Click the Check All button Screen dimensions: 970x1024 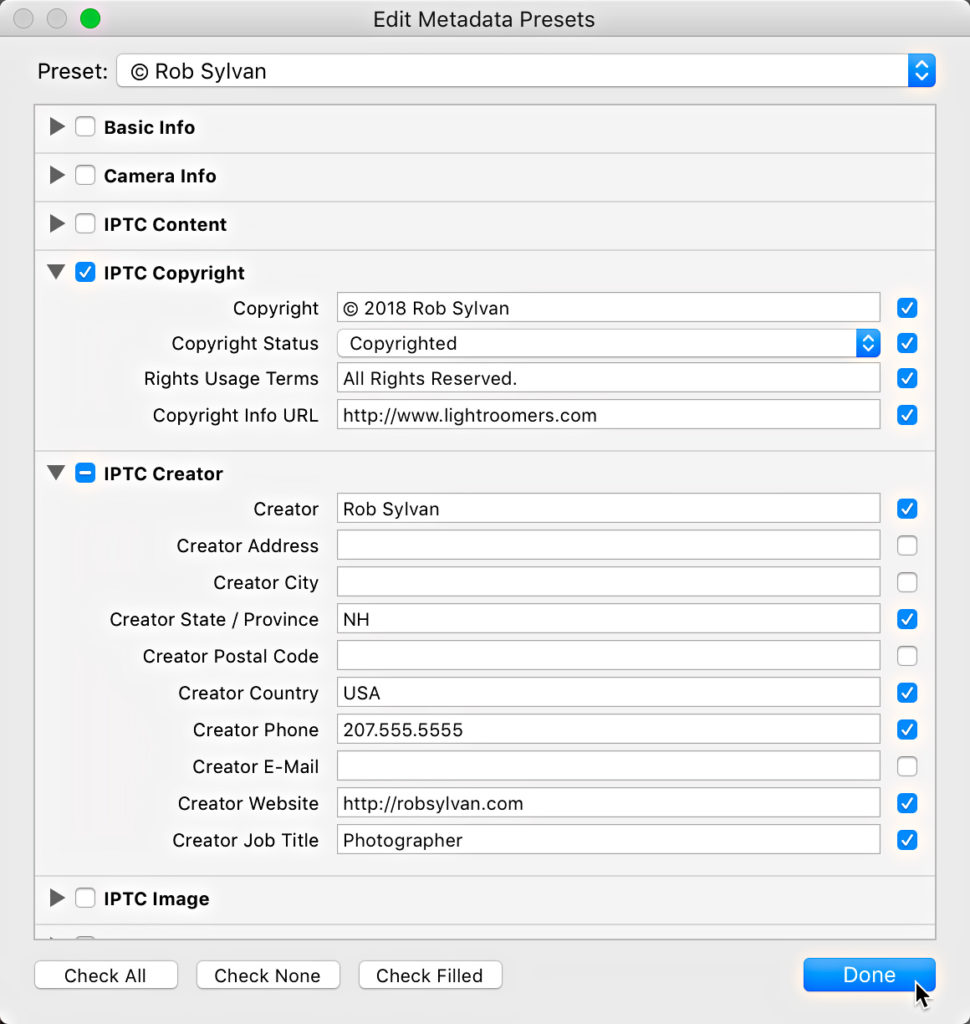tap(105, 975)
